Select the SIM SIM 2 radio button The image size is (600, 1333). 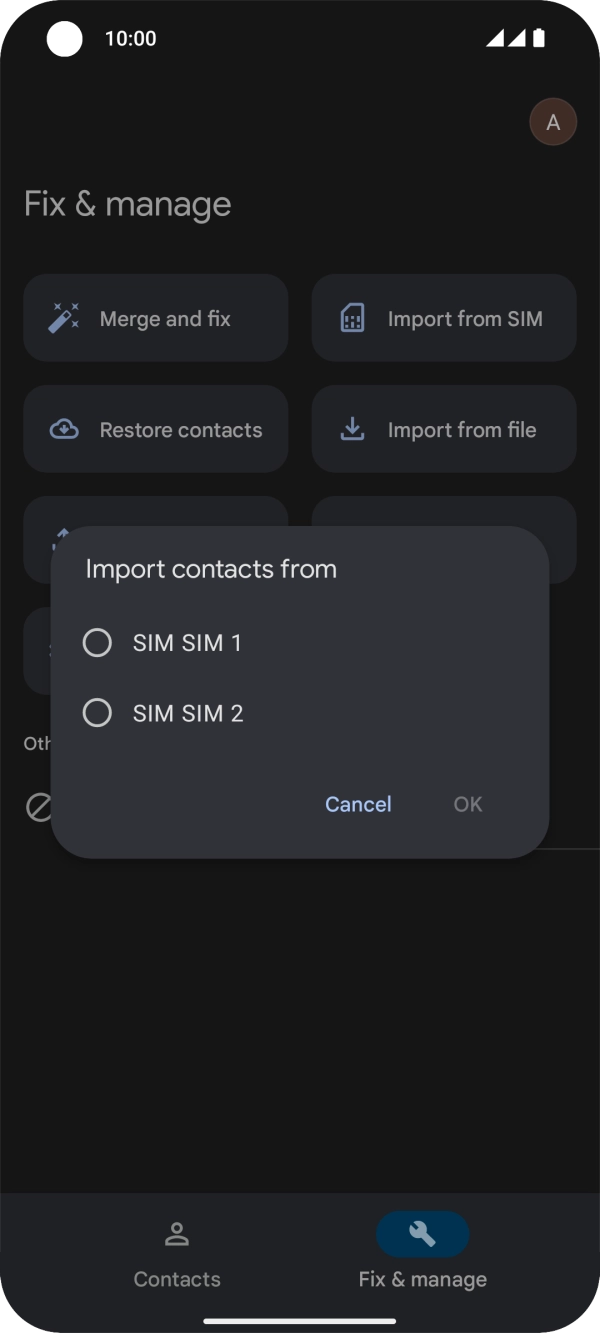click(97, 713)
